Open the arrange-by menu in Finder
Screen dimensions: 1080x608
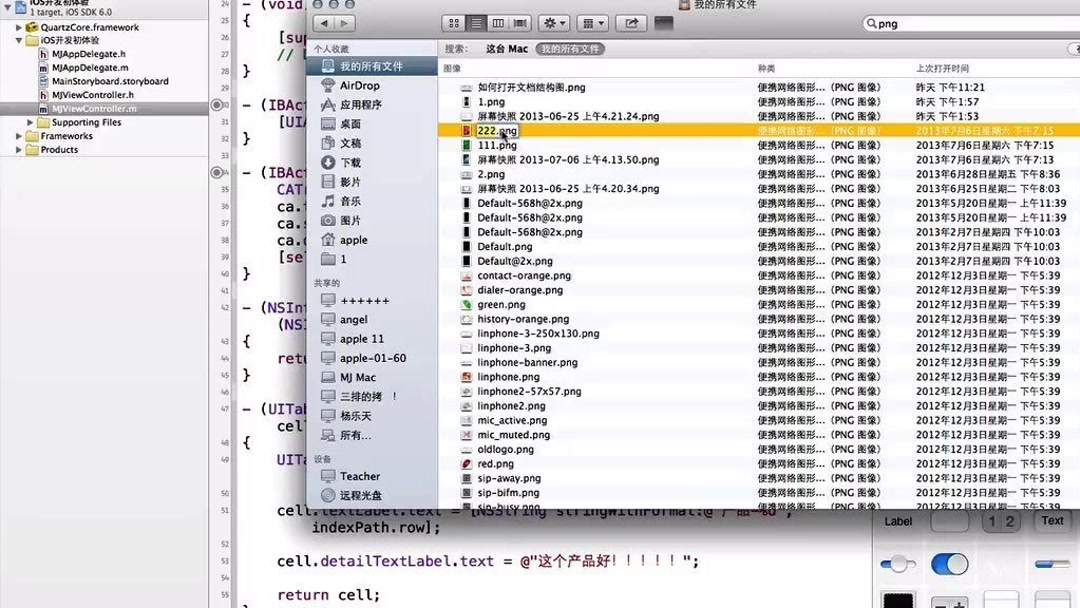pos(591,22)
